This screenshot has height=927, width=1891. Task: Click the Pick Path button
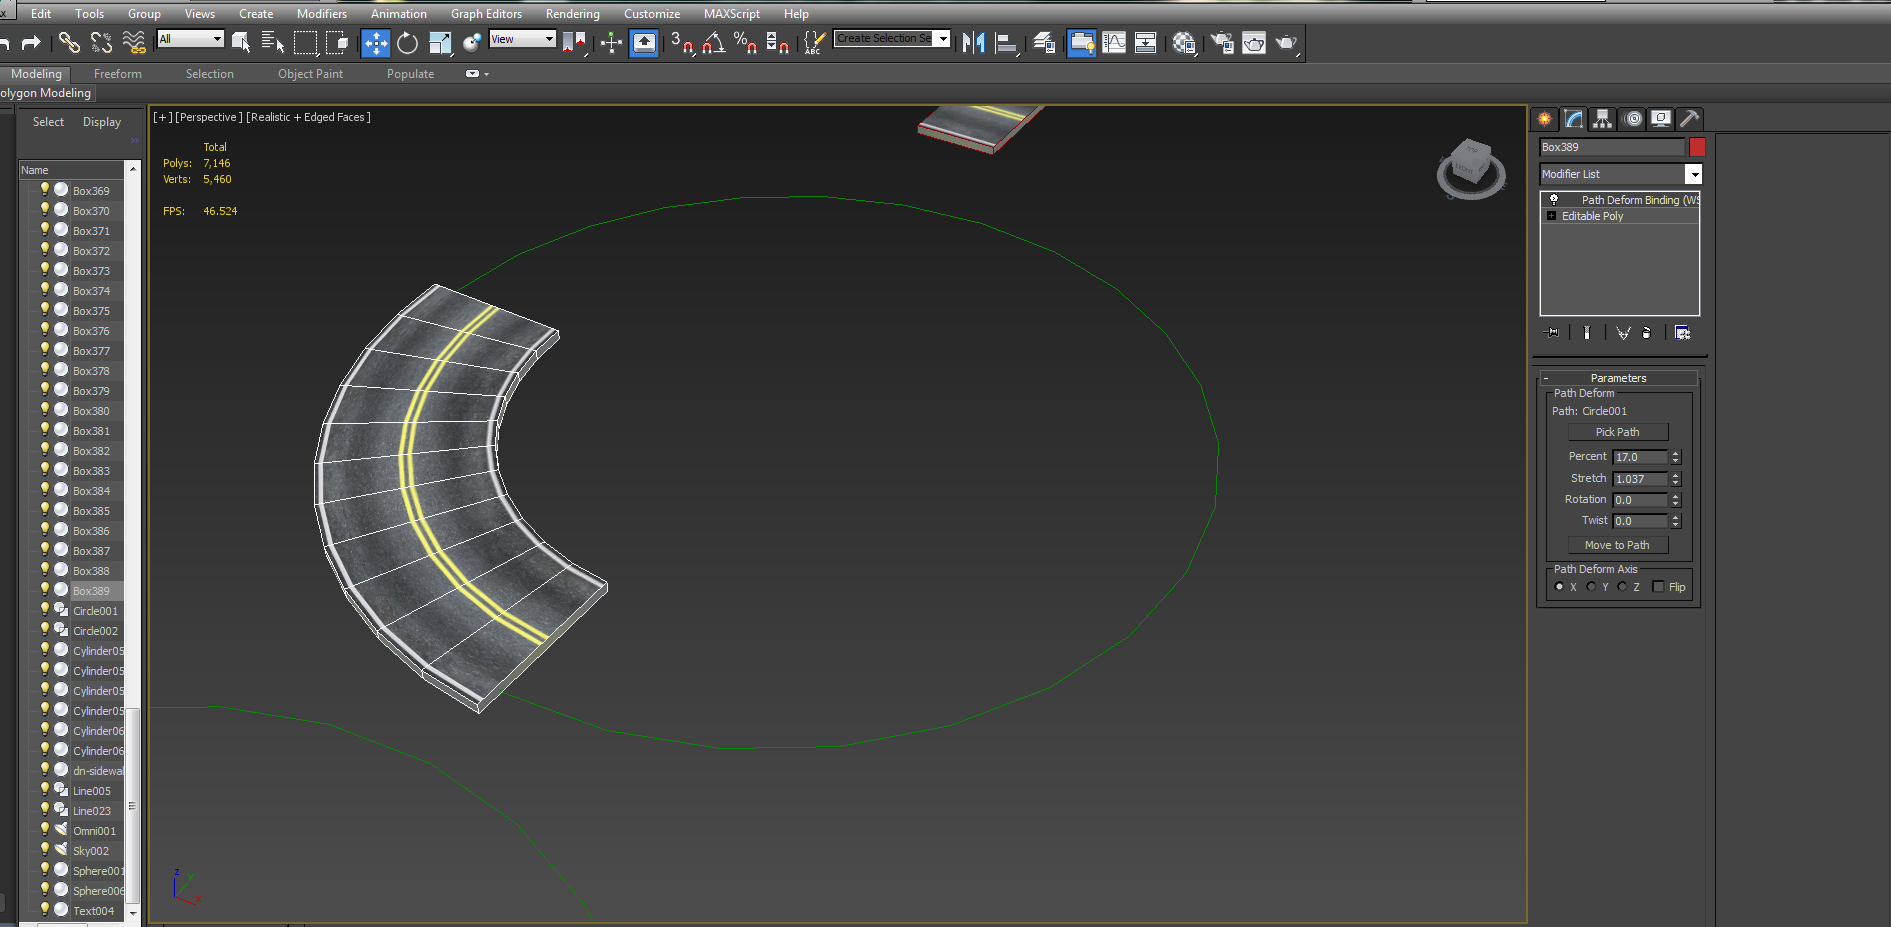1617,432
